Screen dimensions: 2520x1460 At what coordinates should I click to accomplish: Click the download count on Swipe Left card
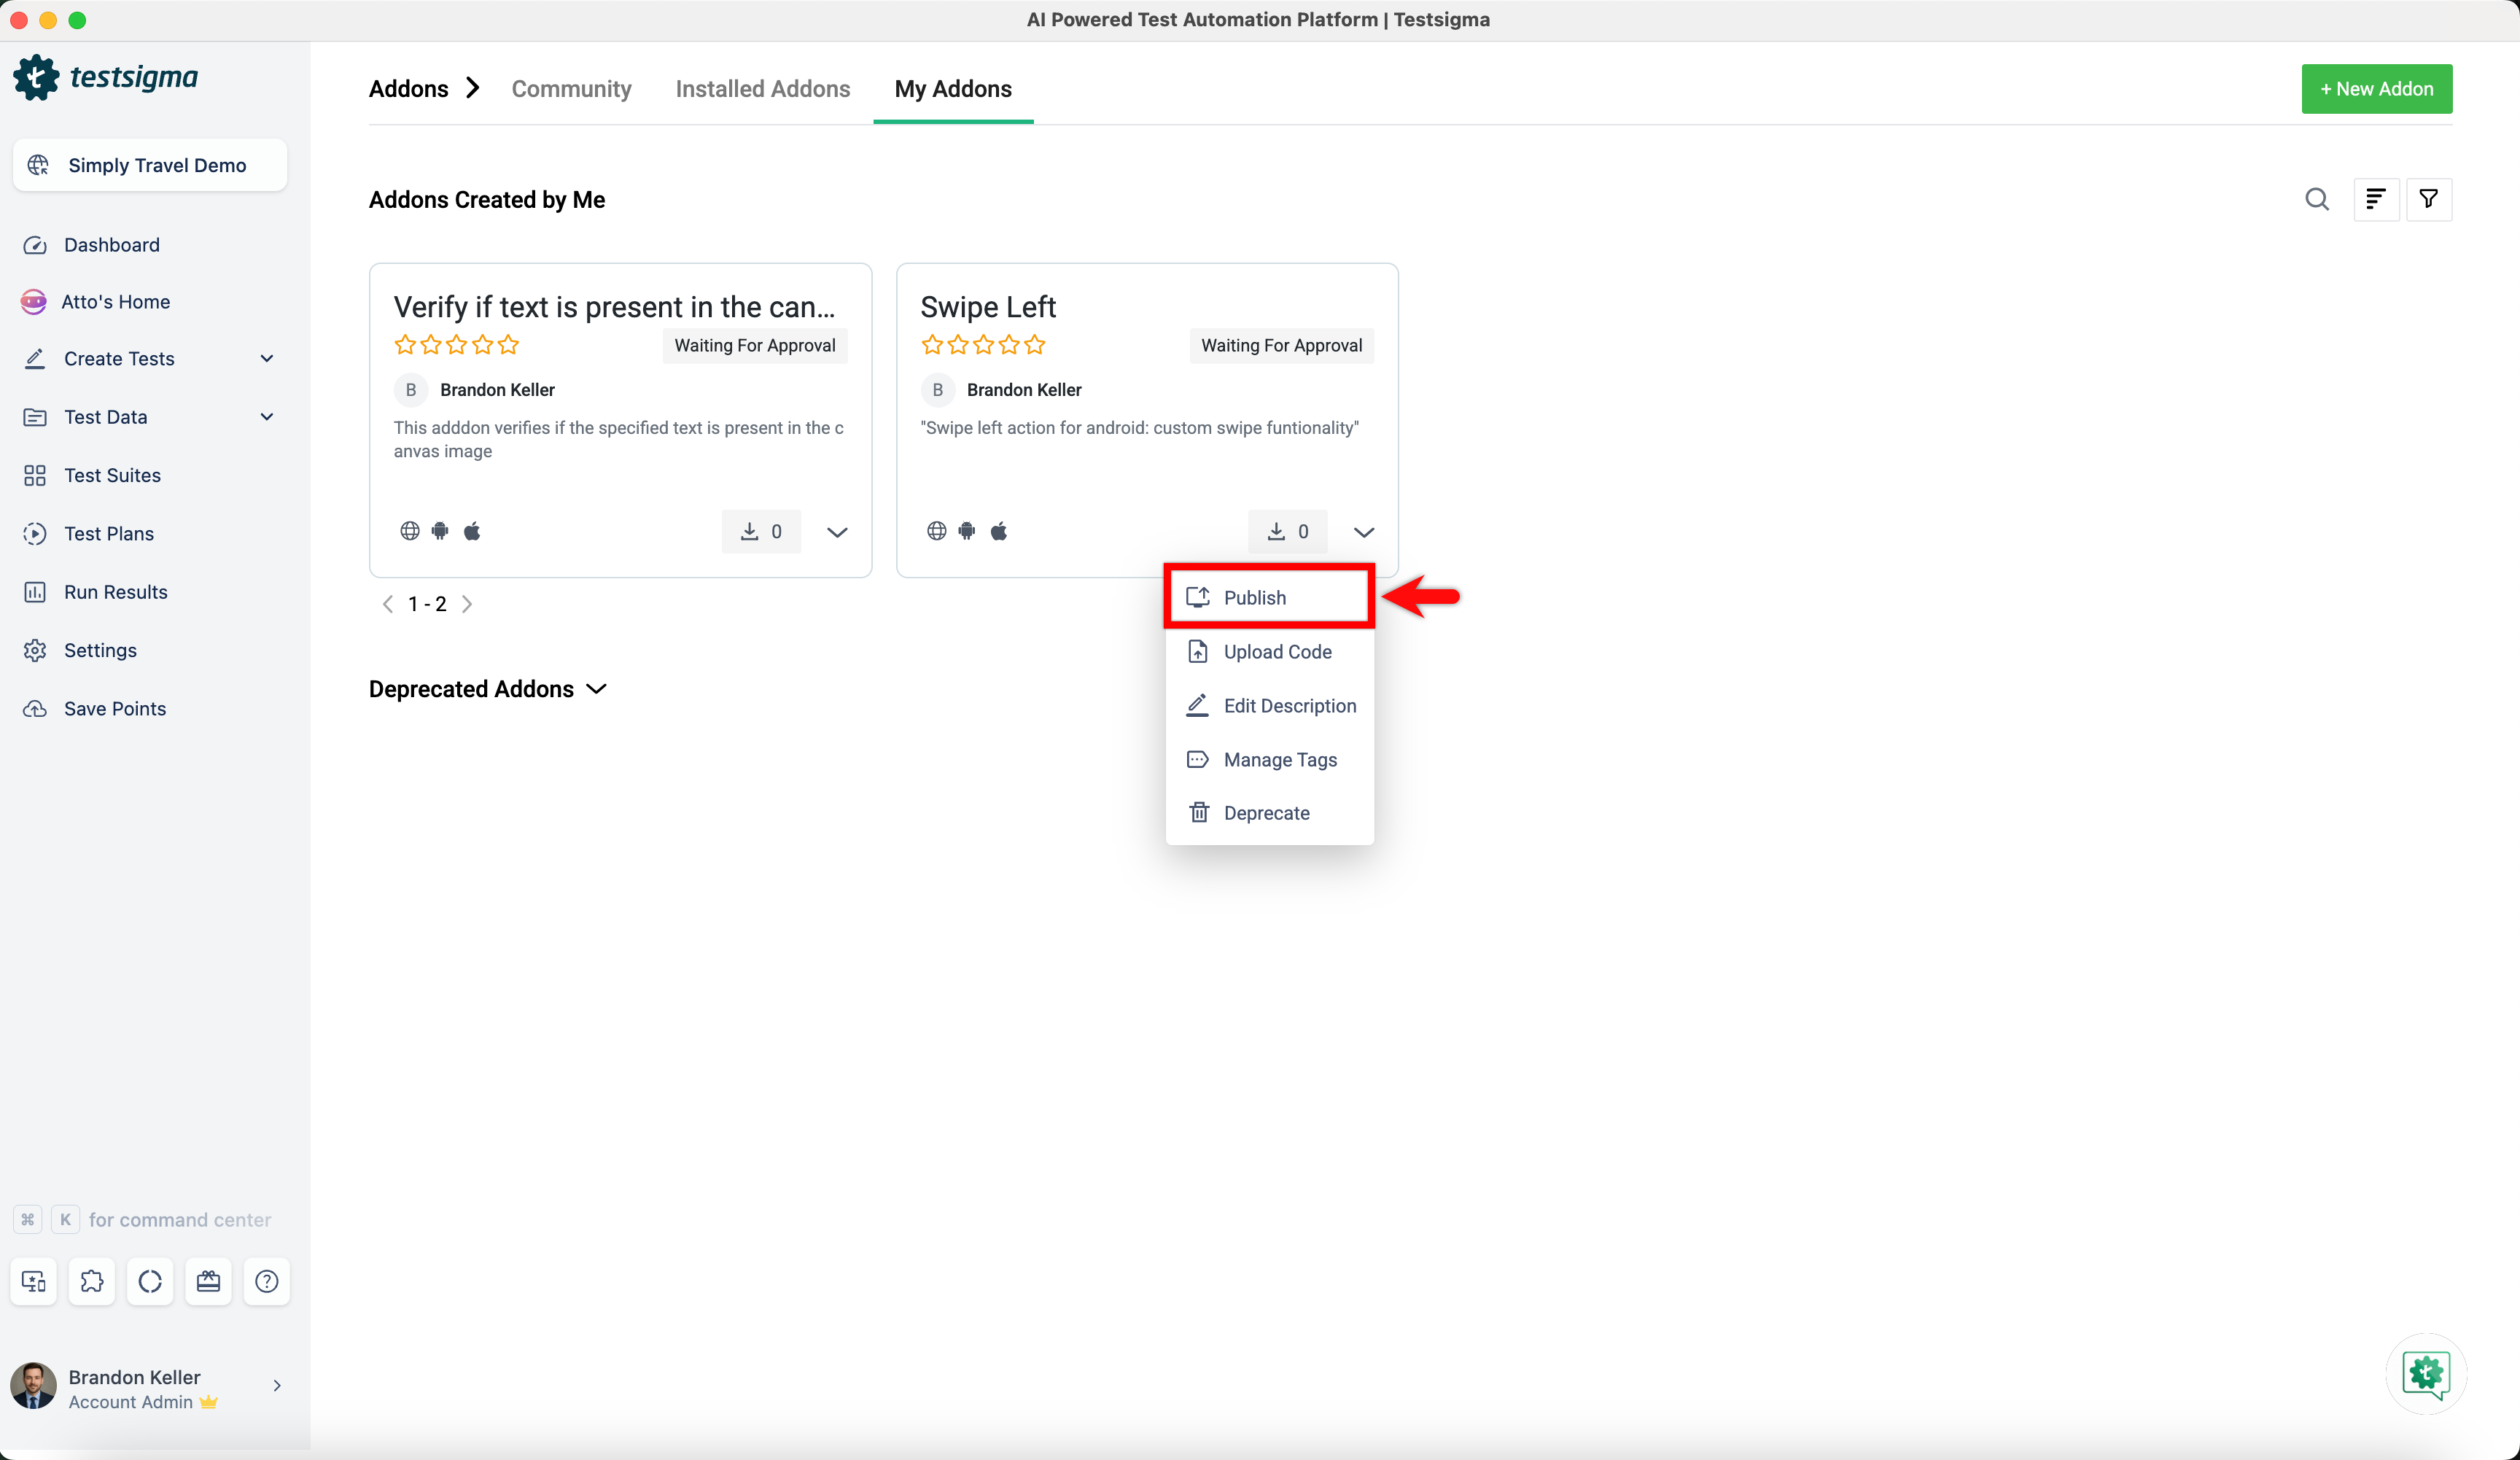[1287, 532]
